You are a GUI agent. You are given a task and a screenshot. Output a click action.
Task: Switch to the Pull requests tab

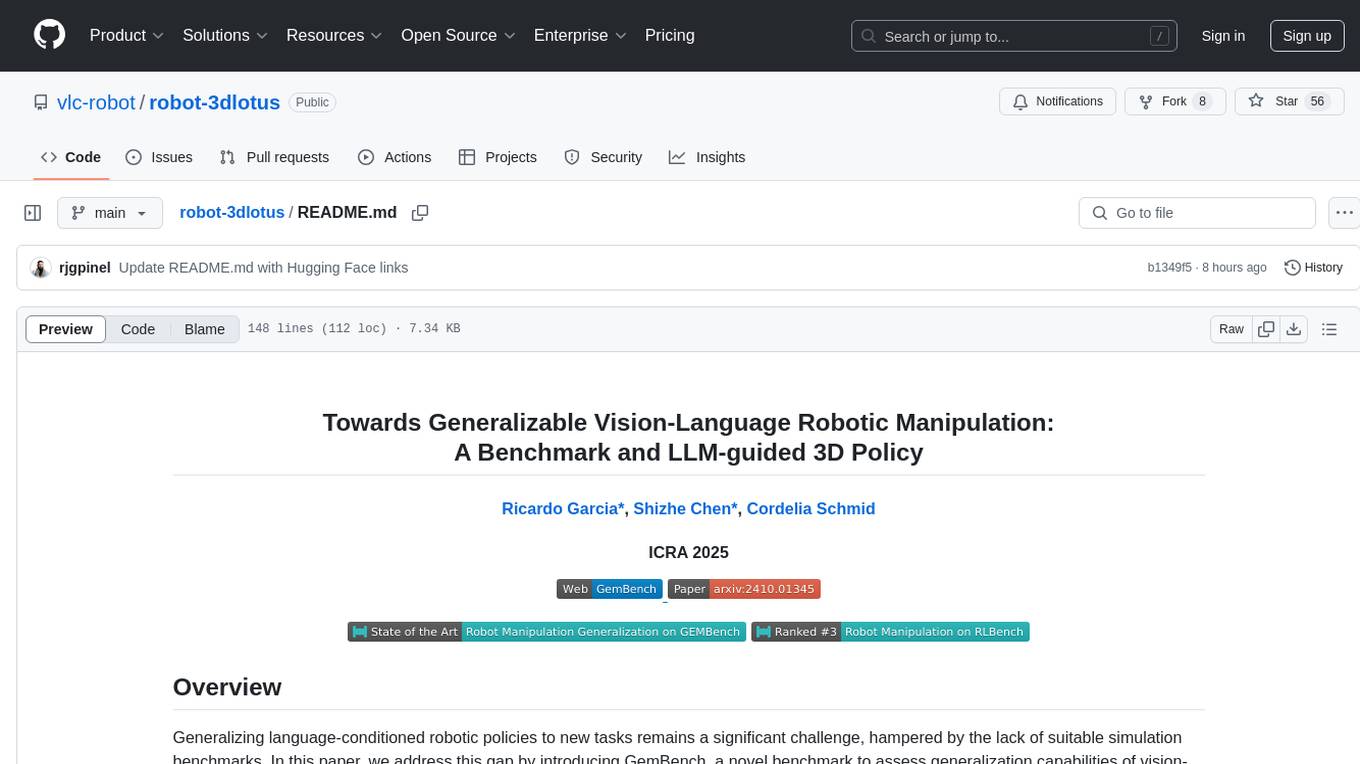pyautogui.click(x=274, y=157)
